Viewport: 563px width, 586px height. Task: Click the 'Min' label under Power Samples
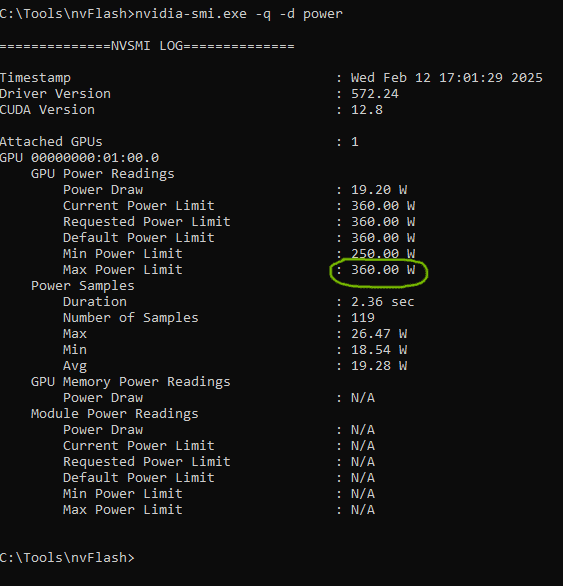75,350
